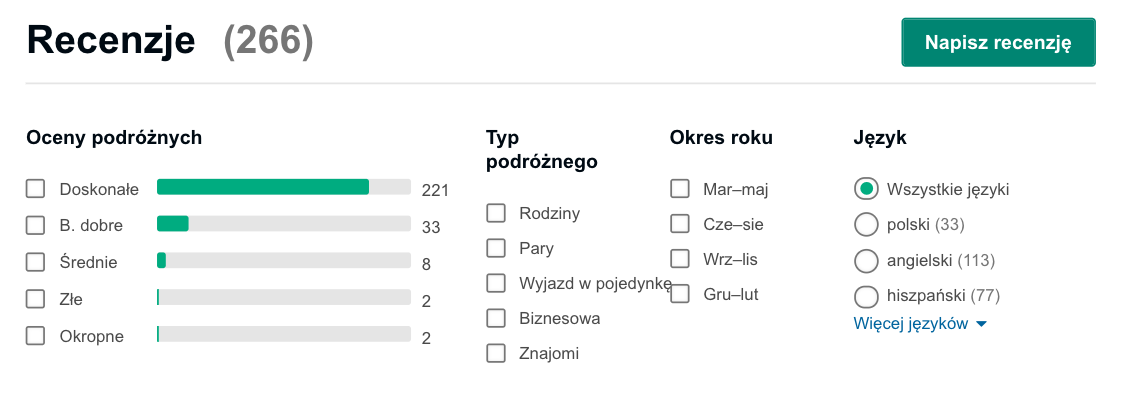Screen dimensions: 1122x405
Task: Expand Więcej języków dropdown
Action: coord(920,324)
